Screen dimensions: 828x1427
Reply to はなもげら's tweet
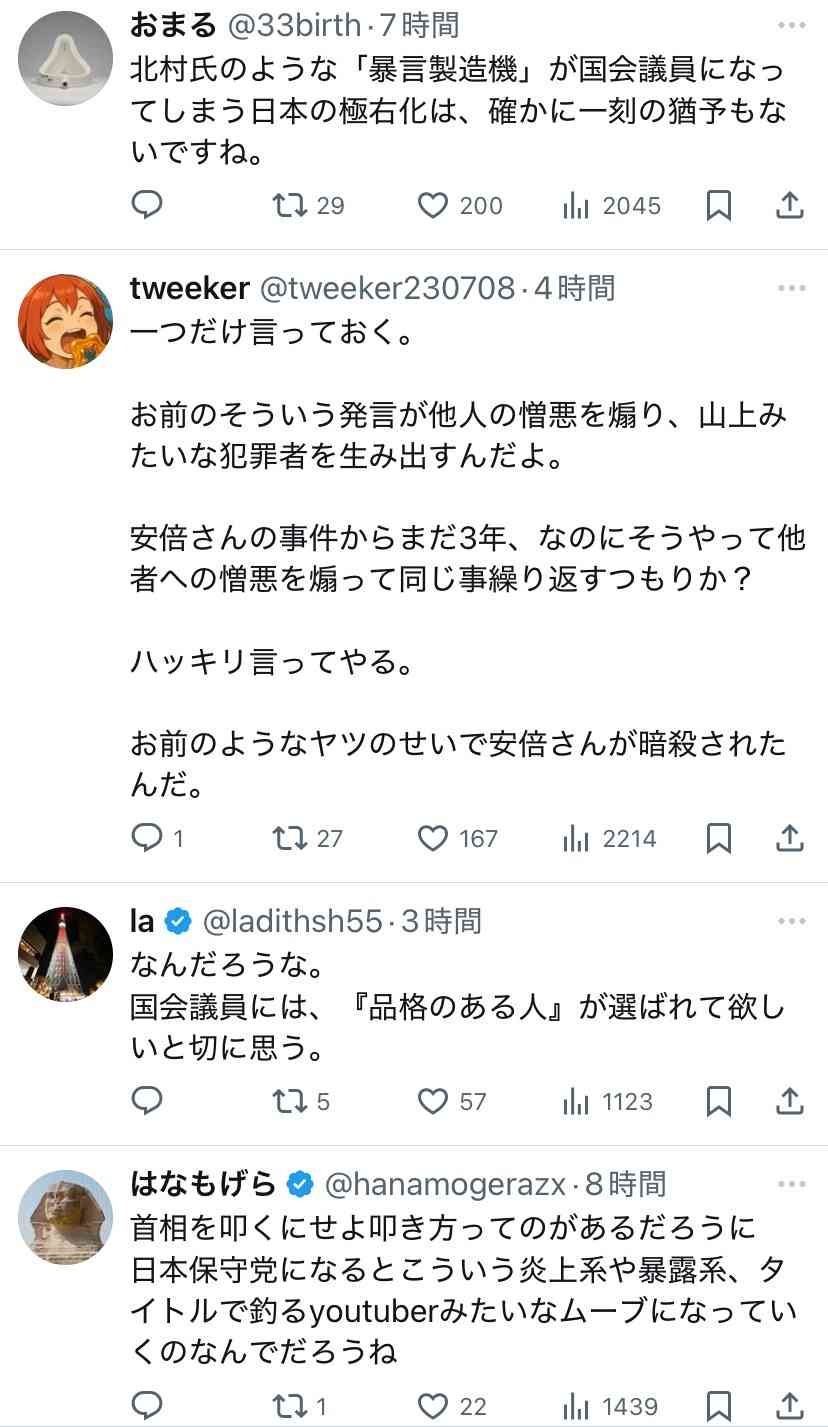click(x=147, y=1405)
